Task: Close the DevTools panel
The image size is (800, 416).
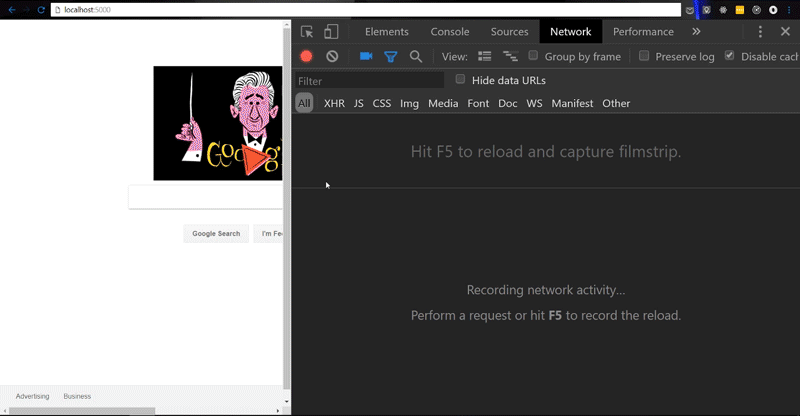Action: tap(785, 32)
